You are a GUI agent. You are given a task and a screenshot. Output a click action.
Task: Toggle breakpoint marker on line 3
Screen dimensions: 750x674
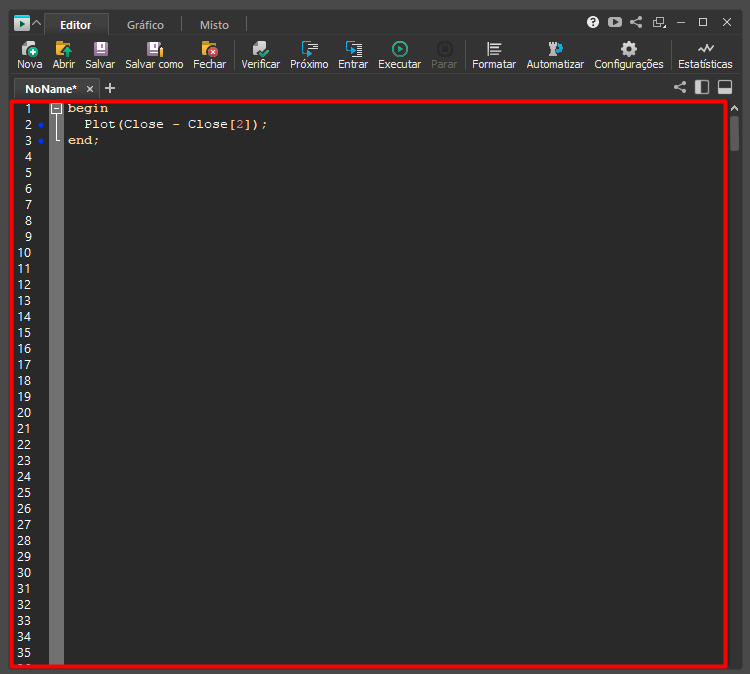(x=41, y=141)
